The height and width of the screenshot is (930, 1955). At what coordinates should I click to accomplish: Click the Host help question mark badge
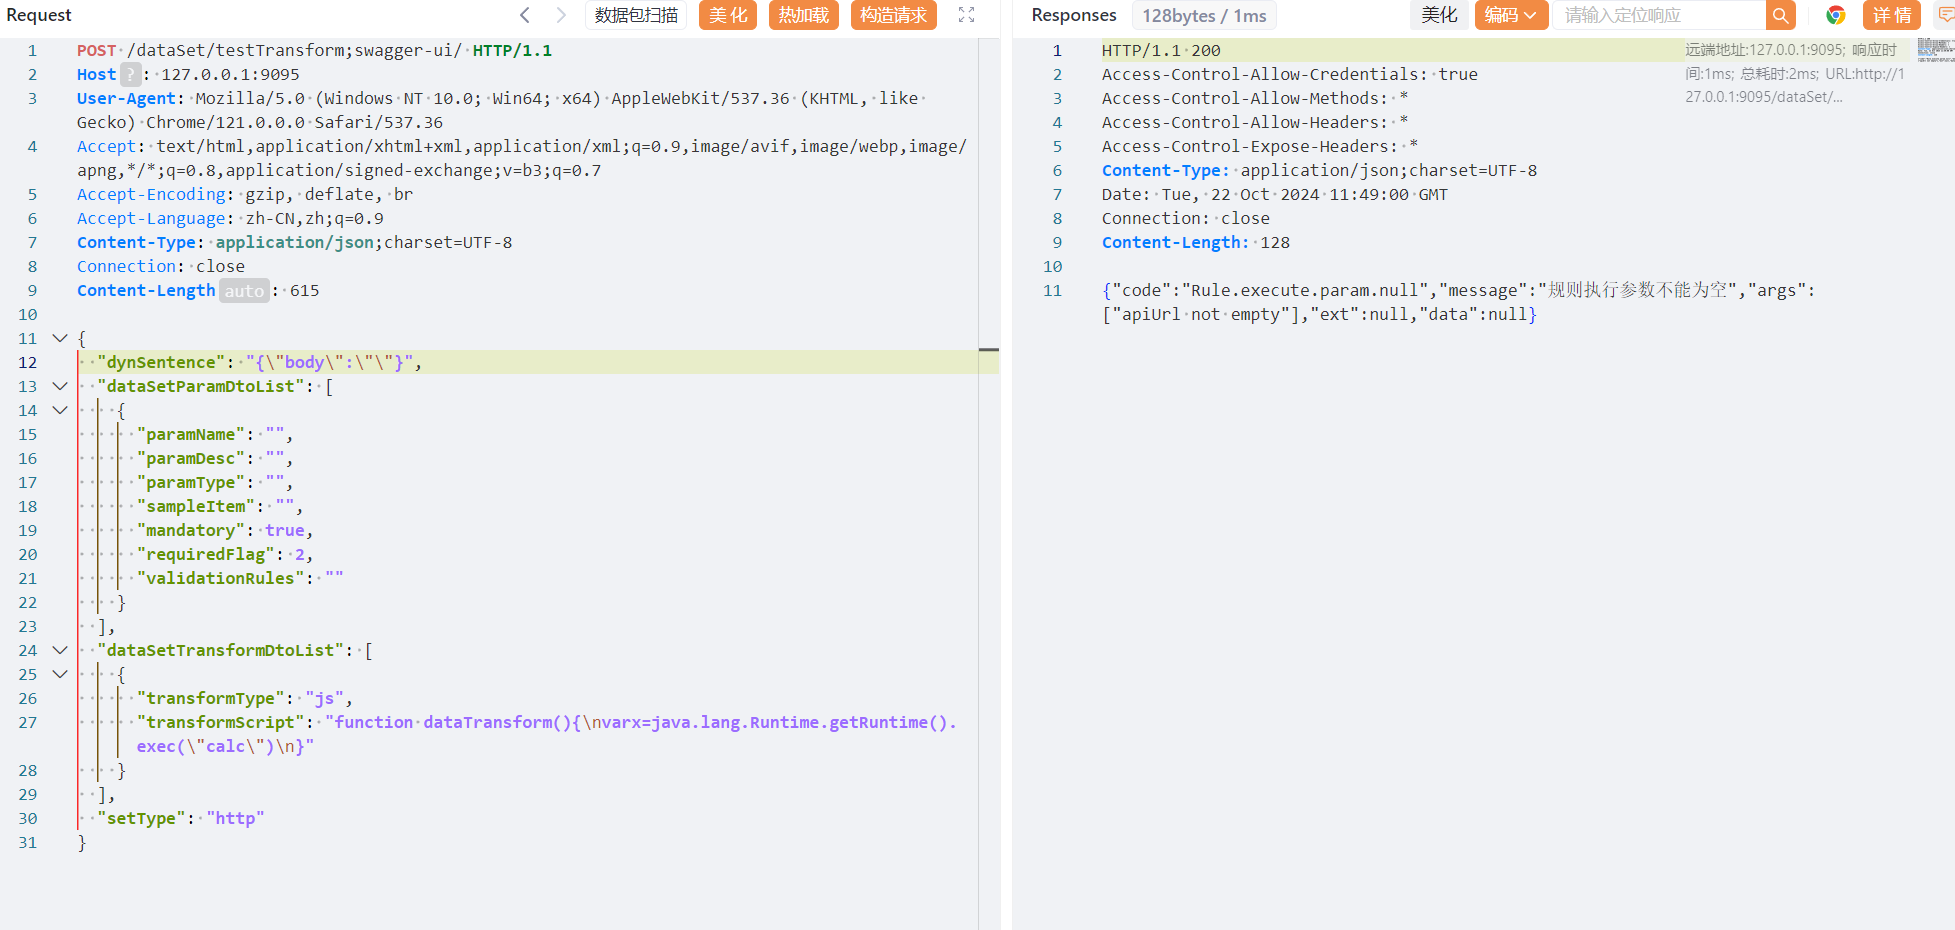pyautogui.click(x=130, y=74)
